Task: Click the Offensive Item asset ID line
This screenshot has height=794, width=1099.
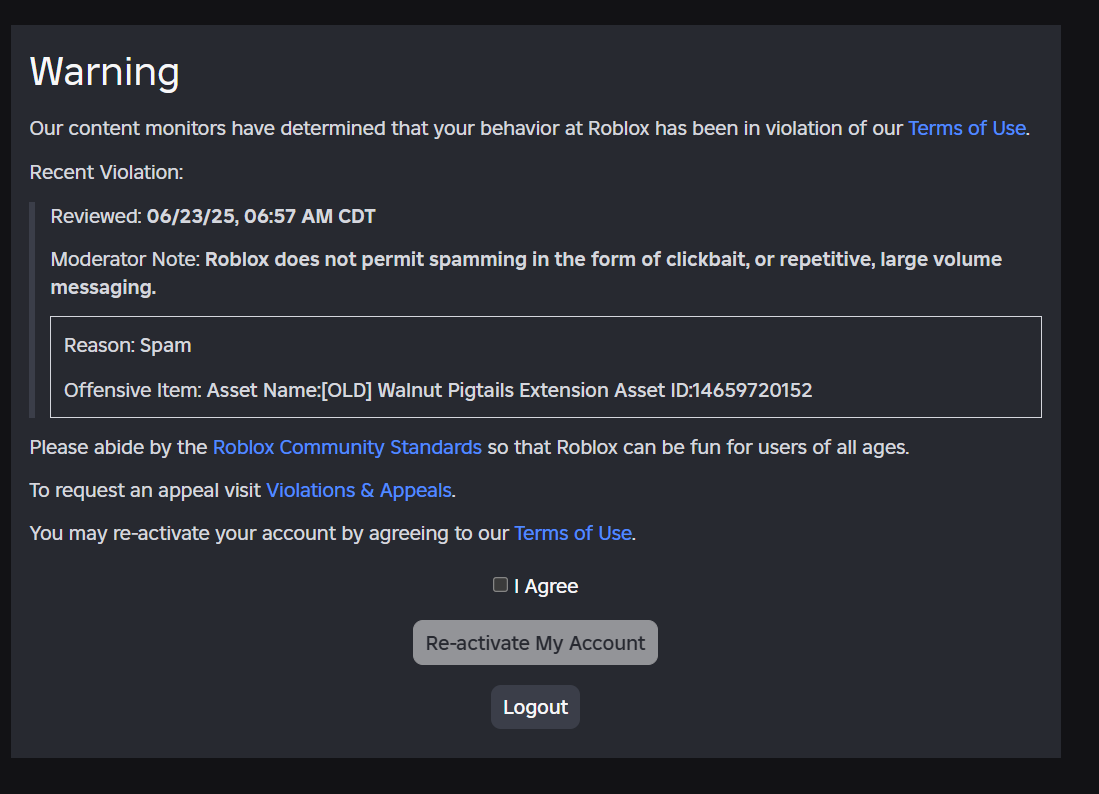Action: point(438,390)
